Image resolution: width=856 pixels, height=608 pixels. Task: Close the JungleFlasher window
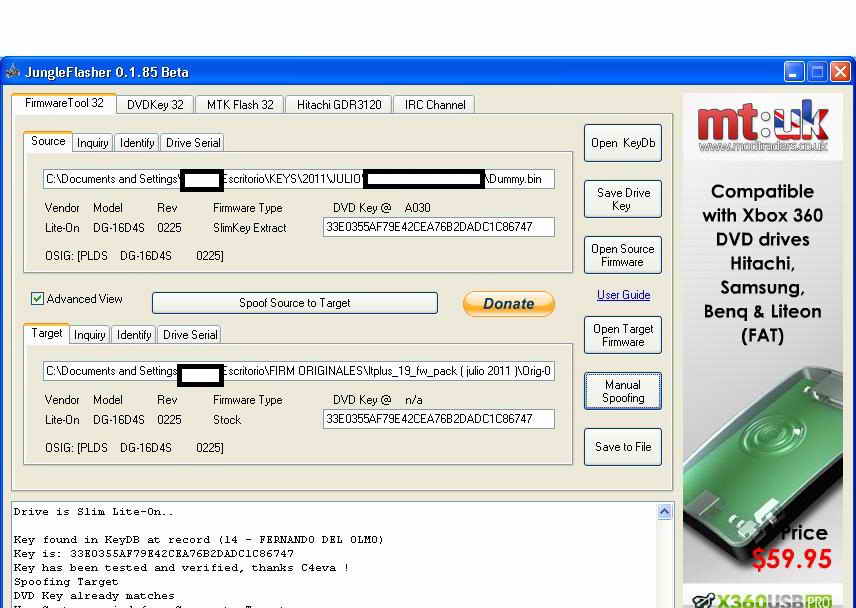[x=840, y=71]
